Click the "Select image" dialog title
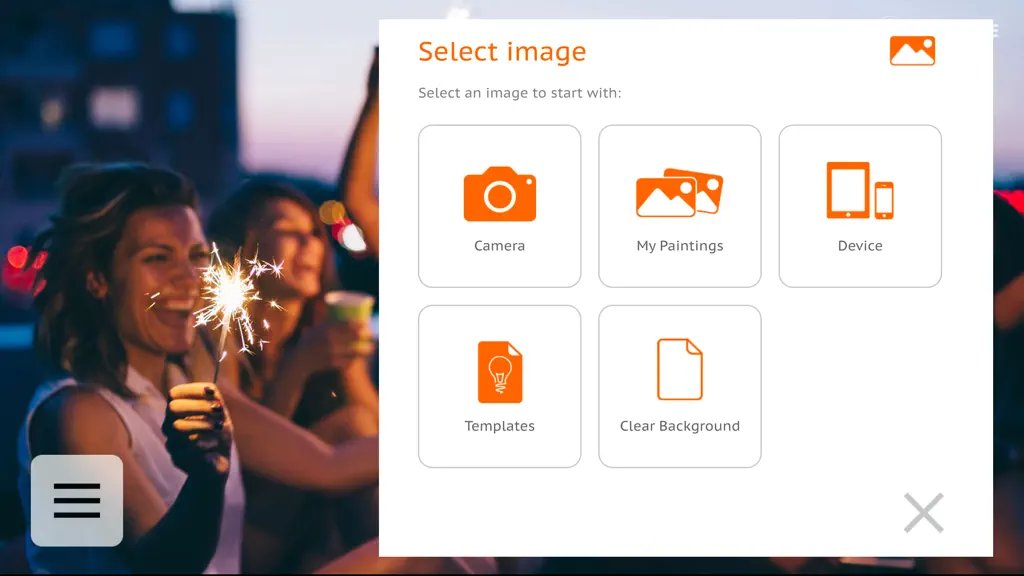The image size is (1024, 576). pos(502,52)
